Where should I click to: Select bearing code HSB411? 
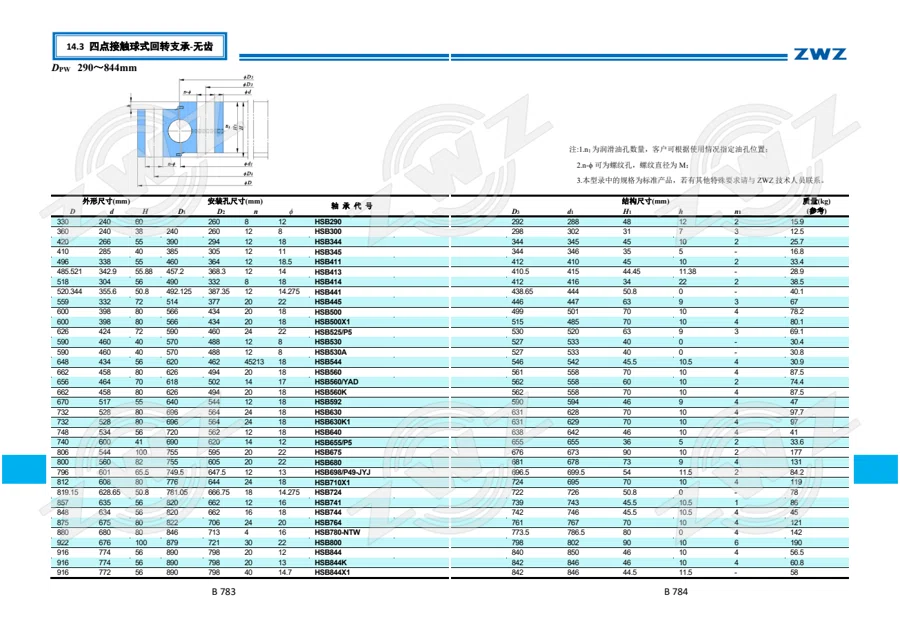328,262
